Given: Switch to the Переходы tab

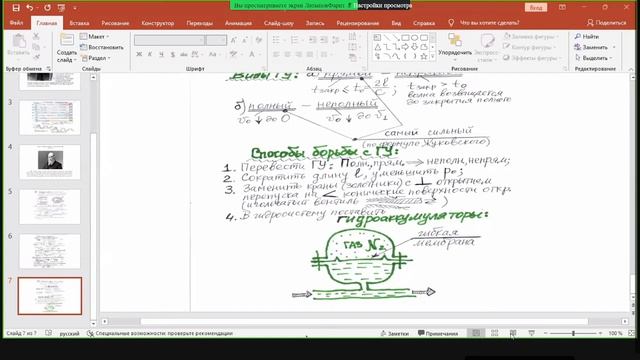Looking at the screenshot, I should [199, 23].
